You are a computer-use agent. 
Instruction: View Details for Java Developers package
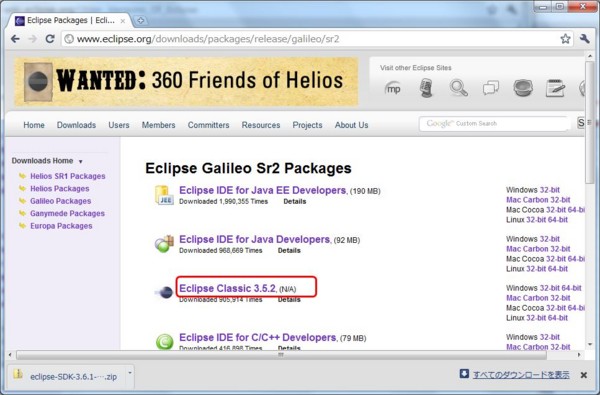coord(289,250)
